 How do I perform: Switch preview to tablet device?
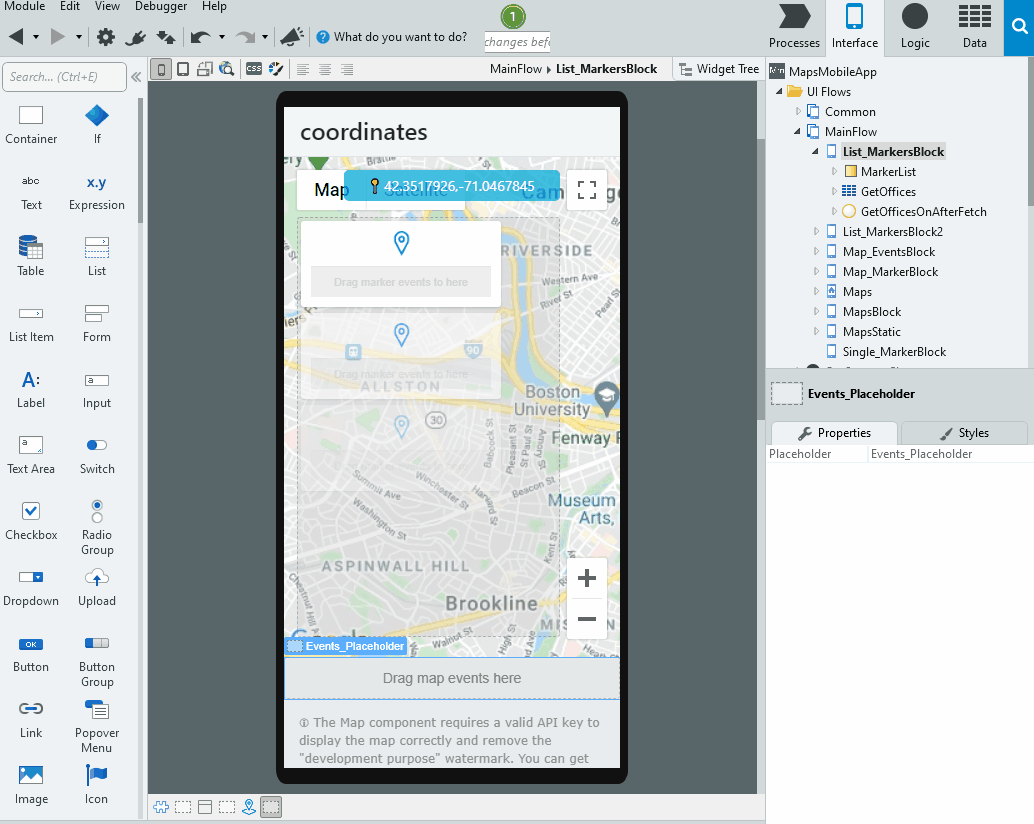[183, 69]
